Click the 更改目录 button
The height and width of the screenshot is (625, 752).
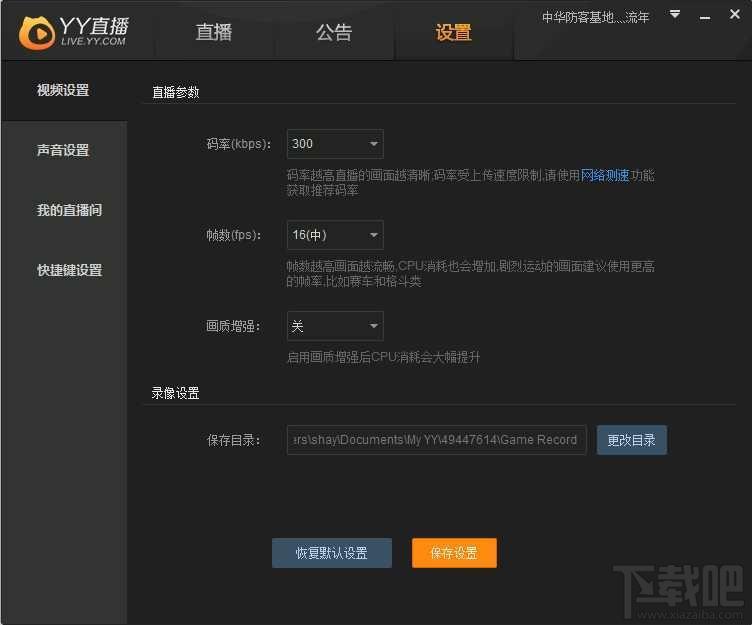click(632, 440)
